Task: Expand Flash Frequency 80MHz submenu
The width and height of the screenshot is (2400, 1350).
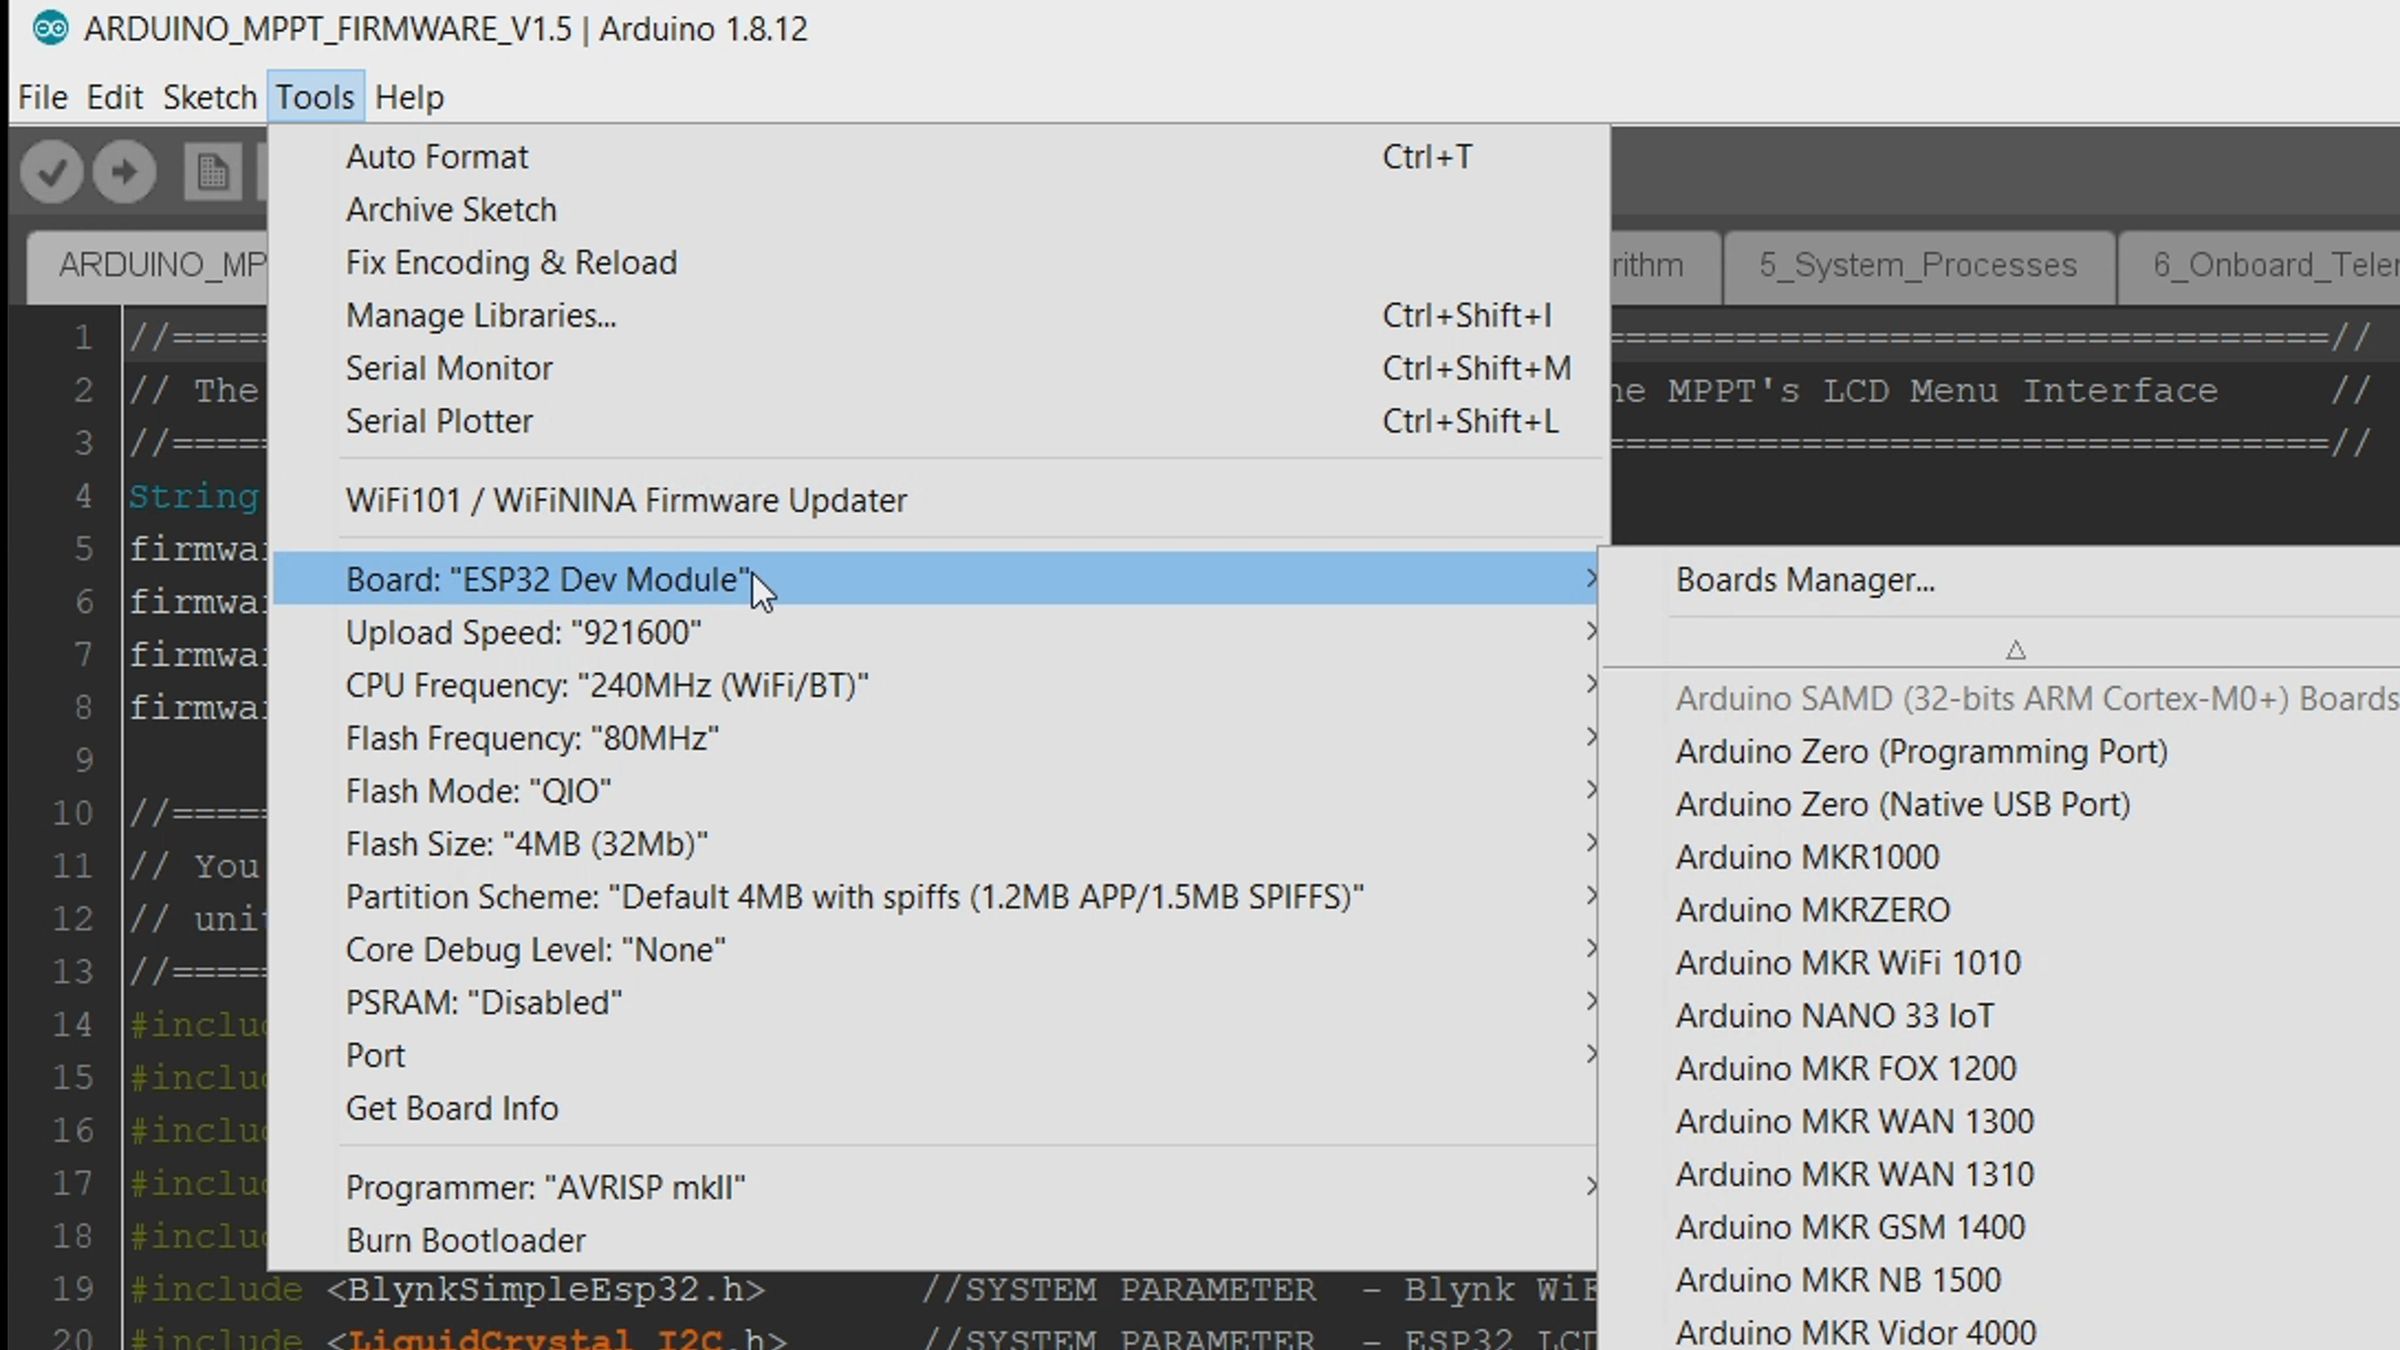Action: tap(936, 738)
